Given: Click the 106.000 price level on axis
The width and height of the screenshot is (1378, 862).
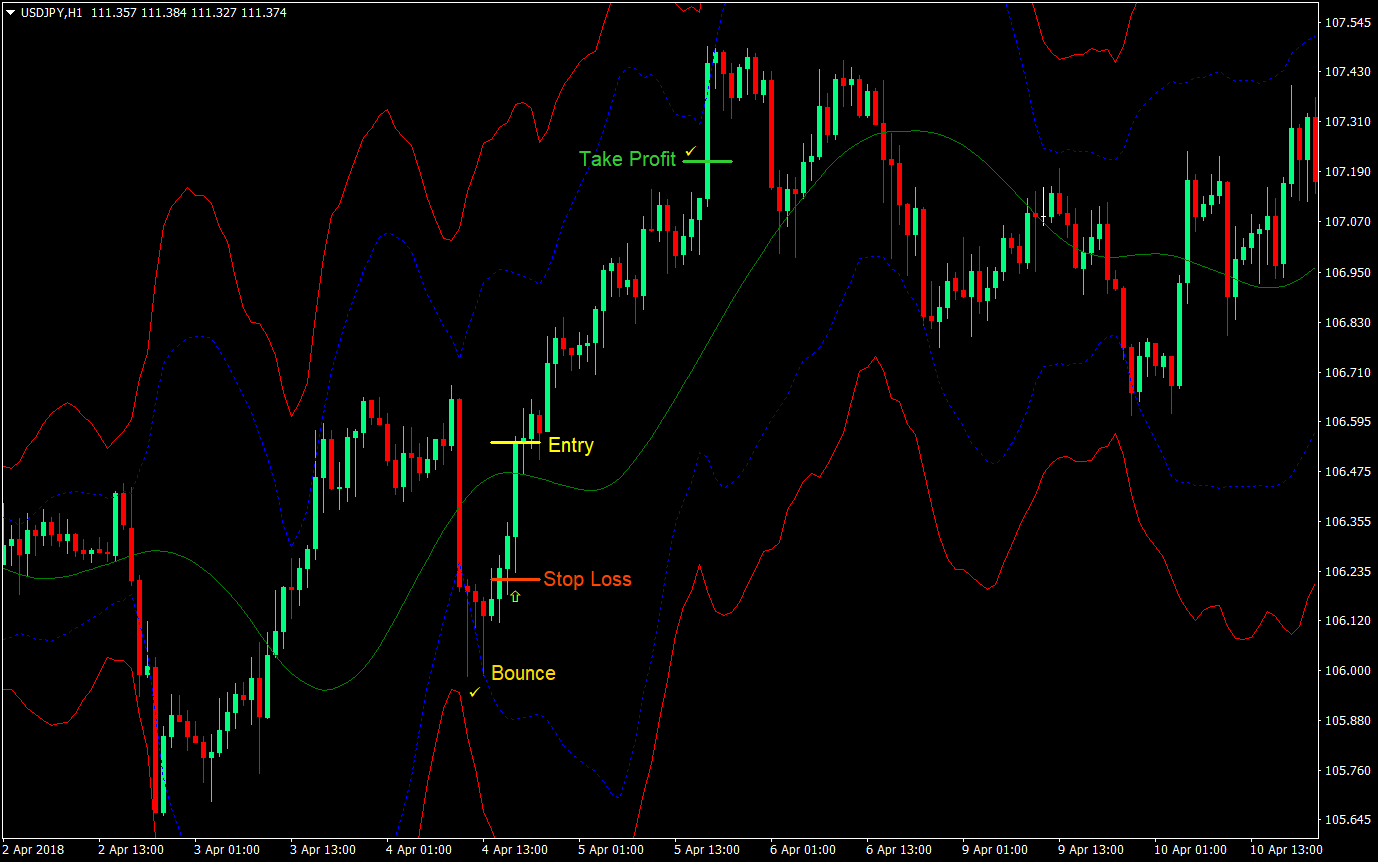Looking at the screenshot, I should (1346, 671).
